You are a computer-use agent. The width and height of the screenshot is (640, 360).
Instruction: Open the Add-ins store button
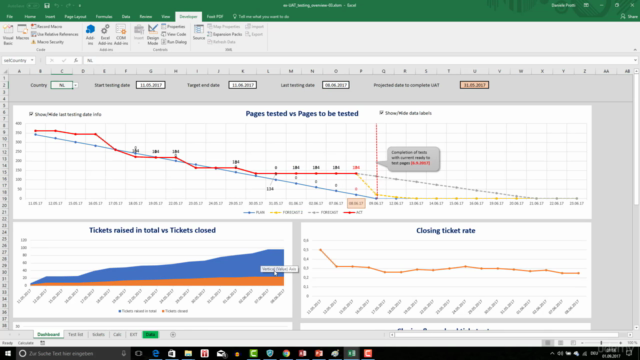[x=90, y=34]
